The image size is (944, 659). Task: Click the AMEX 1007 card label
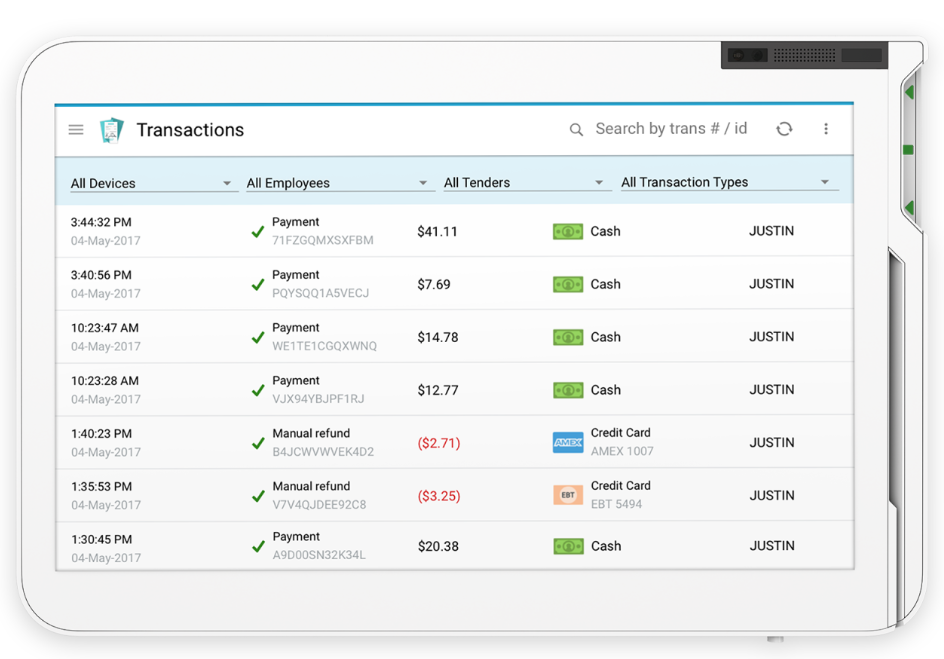(622, 451)
